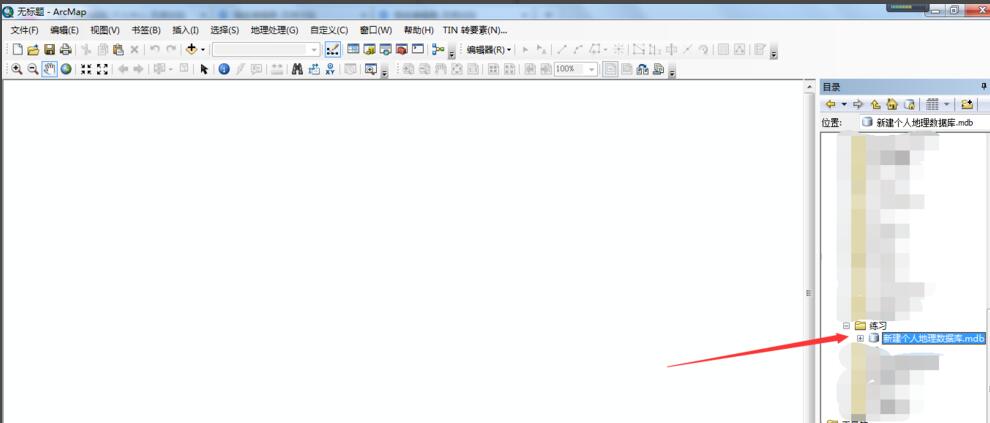Image resolution: width=990 pixels, height=423 pixels.
Task: Select the Pan hand tool
Action: tap(49, 69)
